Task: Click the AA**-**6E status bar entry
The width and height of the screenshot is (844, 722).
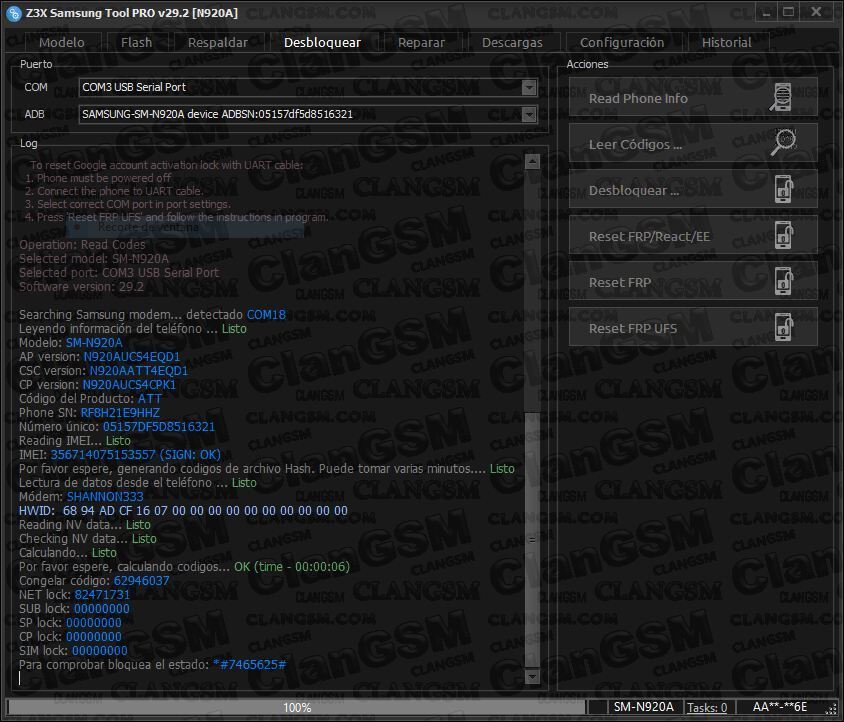Action: coord(780,707)
